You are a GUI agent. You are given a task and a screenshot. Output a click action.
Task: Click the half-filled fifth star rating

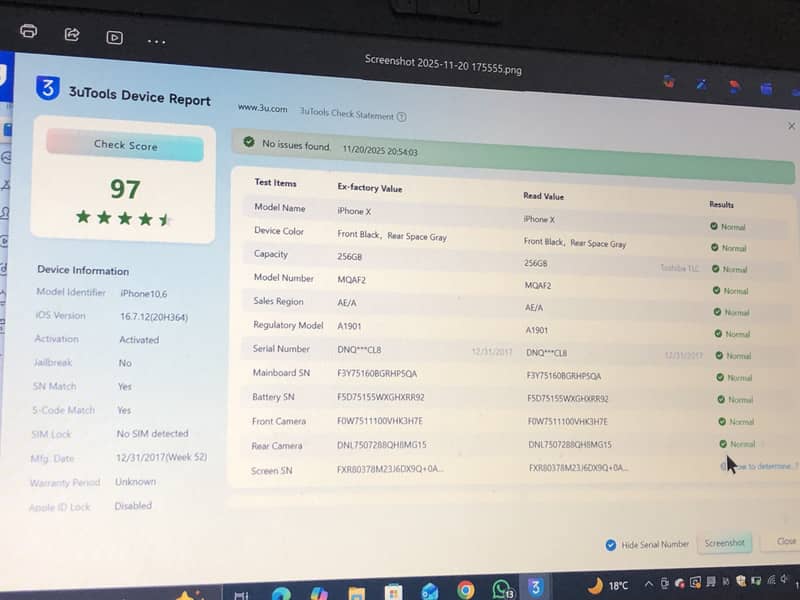click(165, 220)
